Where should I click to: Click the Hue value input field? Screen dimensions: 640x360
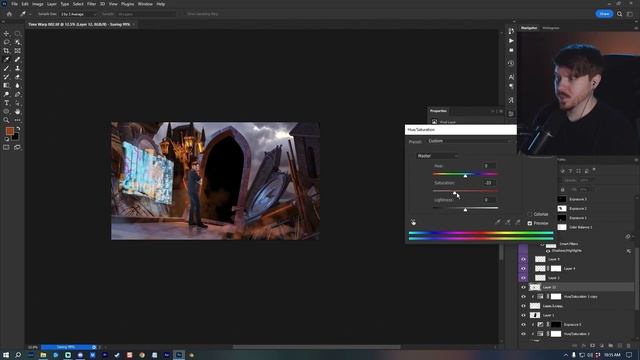pyautogui.click(x=489, y=166)
